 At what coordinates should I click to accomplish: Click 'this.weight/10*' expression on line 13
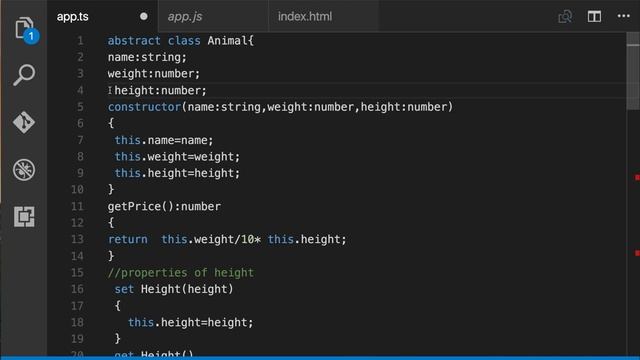point(211,240)
